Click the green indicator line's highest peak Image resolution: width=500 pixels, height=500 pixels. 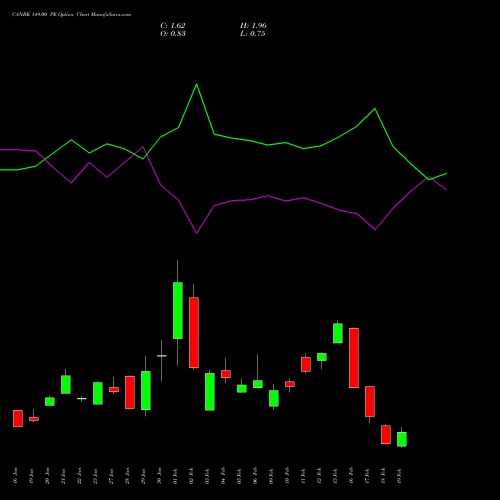[196, 84]
